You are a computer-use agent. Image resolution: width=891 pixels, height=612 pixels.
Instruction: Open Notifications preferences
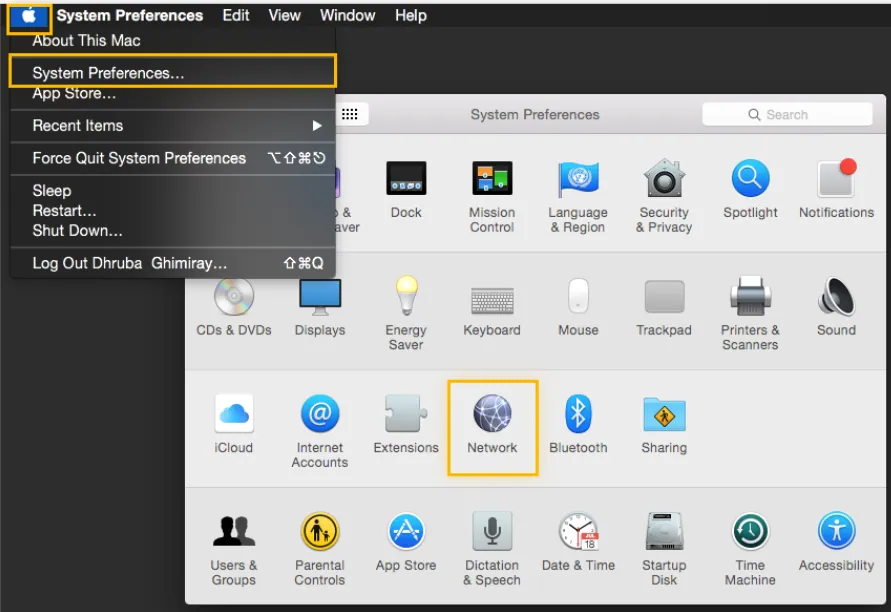point(836,189)
